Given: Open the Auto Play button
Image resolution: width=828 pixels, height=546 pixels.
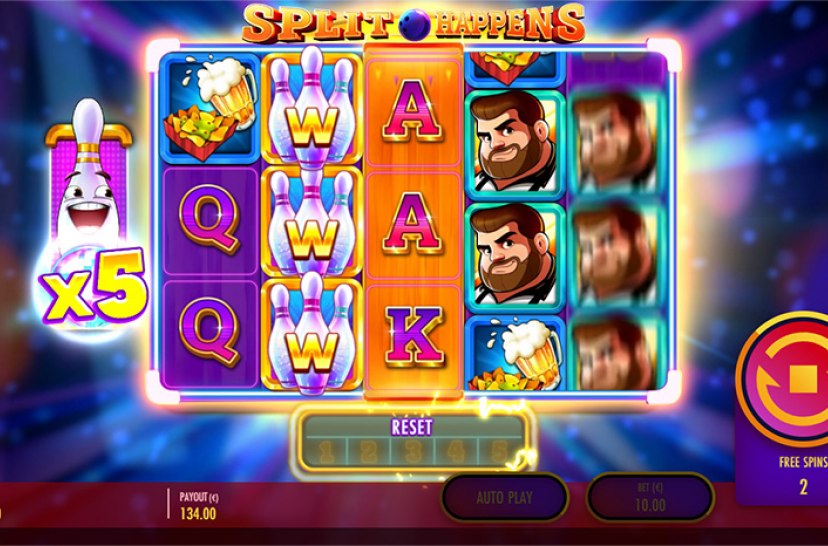Looking at the screenshot, I should pos(504,497).
